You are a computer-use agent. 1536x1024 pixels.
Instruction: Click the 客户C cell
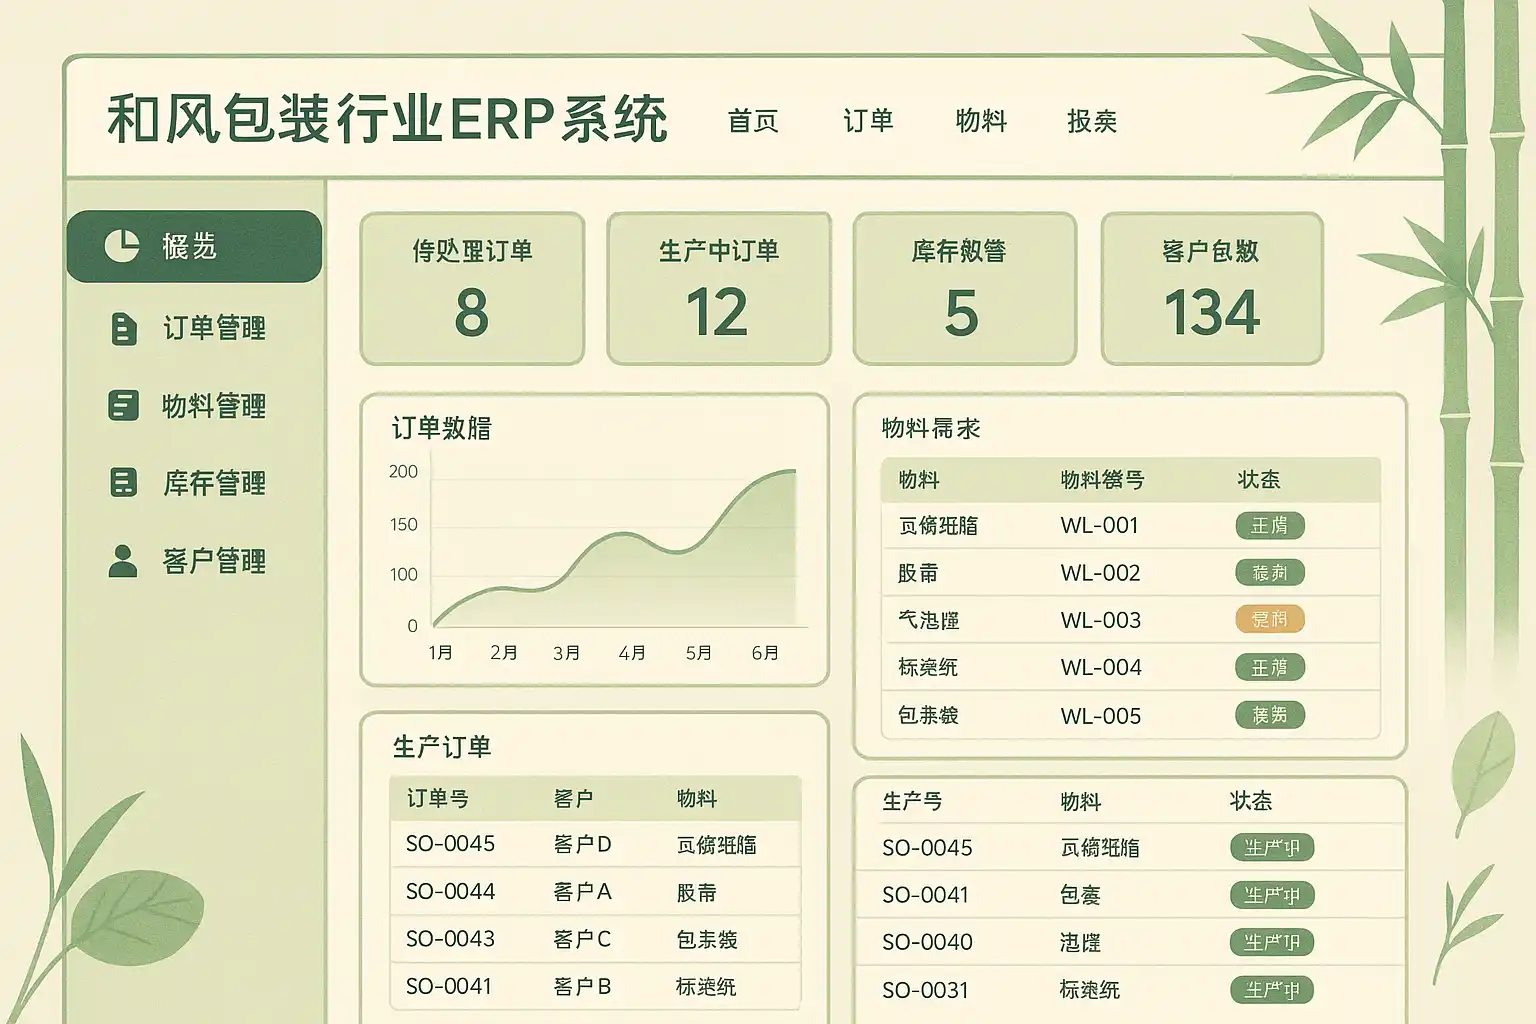pos(582,940)
